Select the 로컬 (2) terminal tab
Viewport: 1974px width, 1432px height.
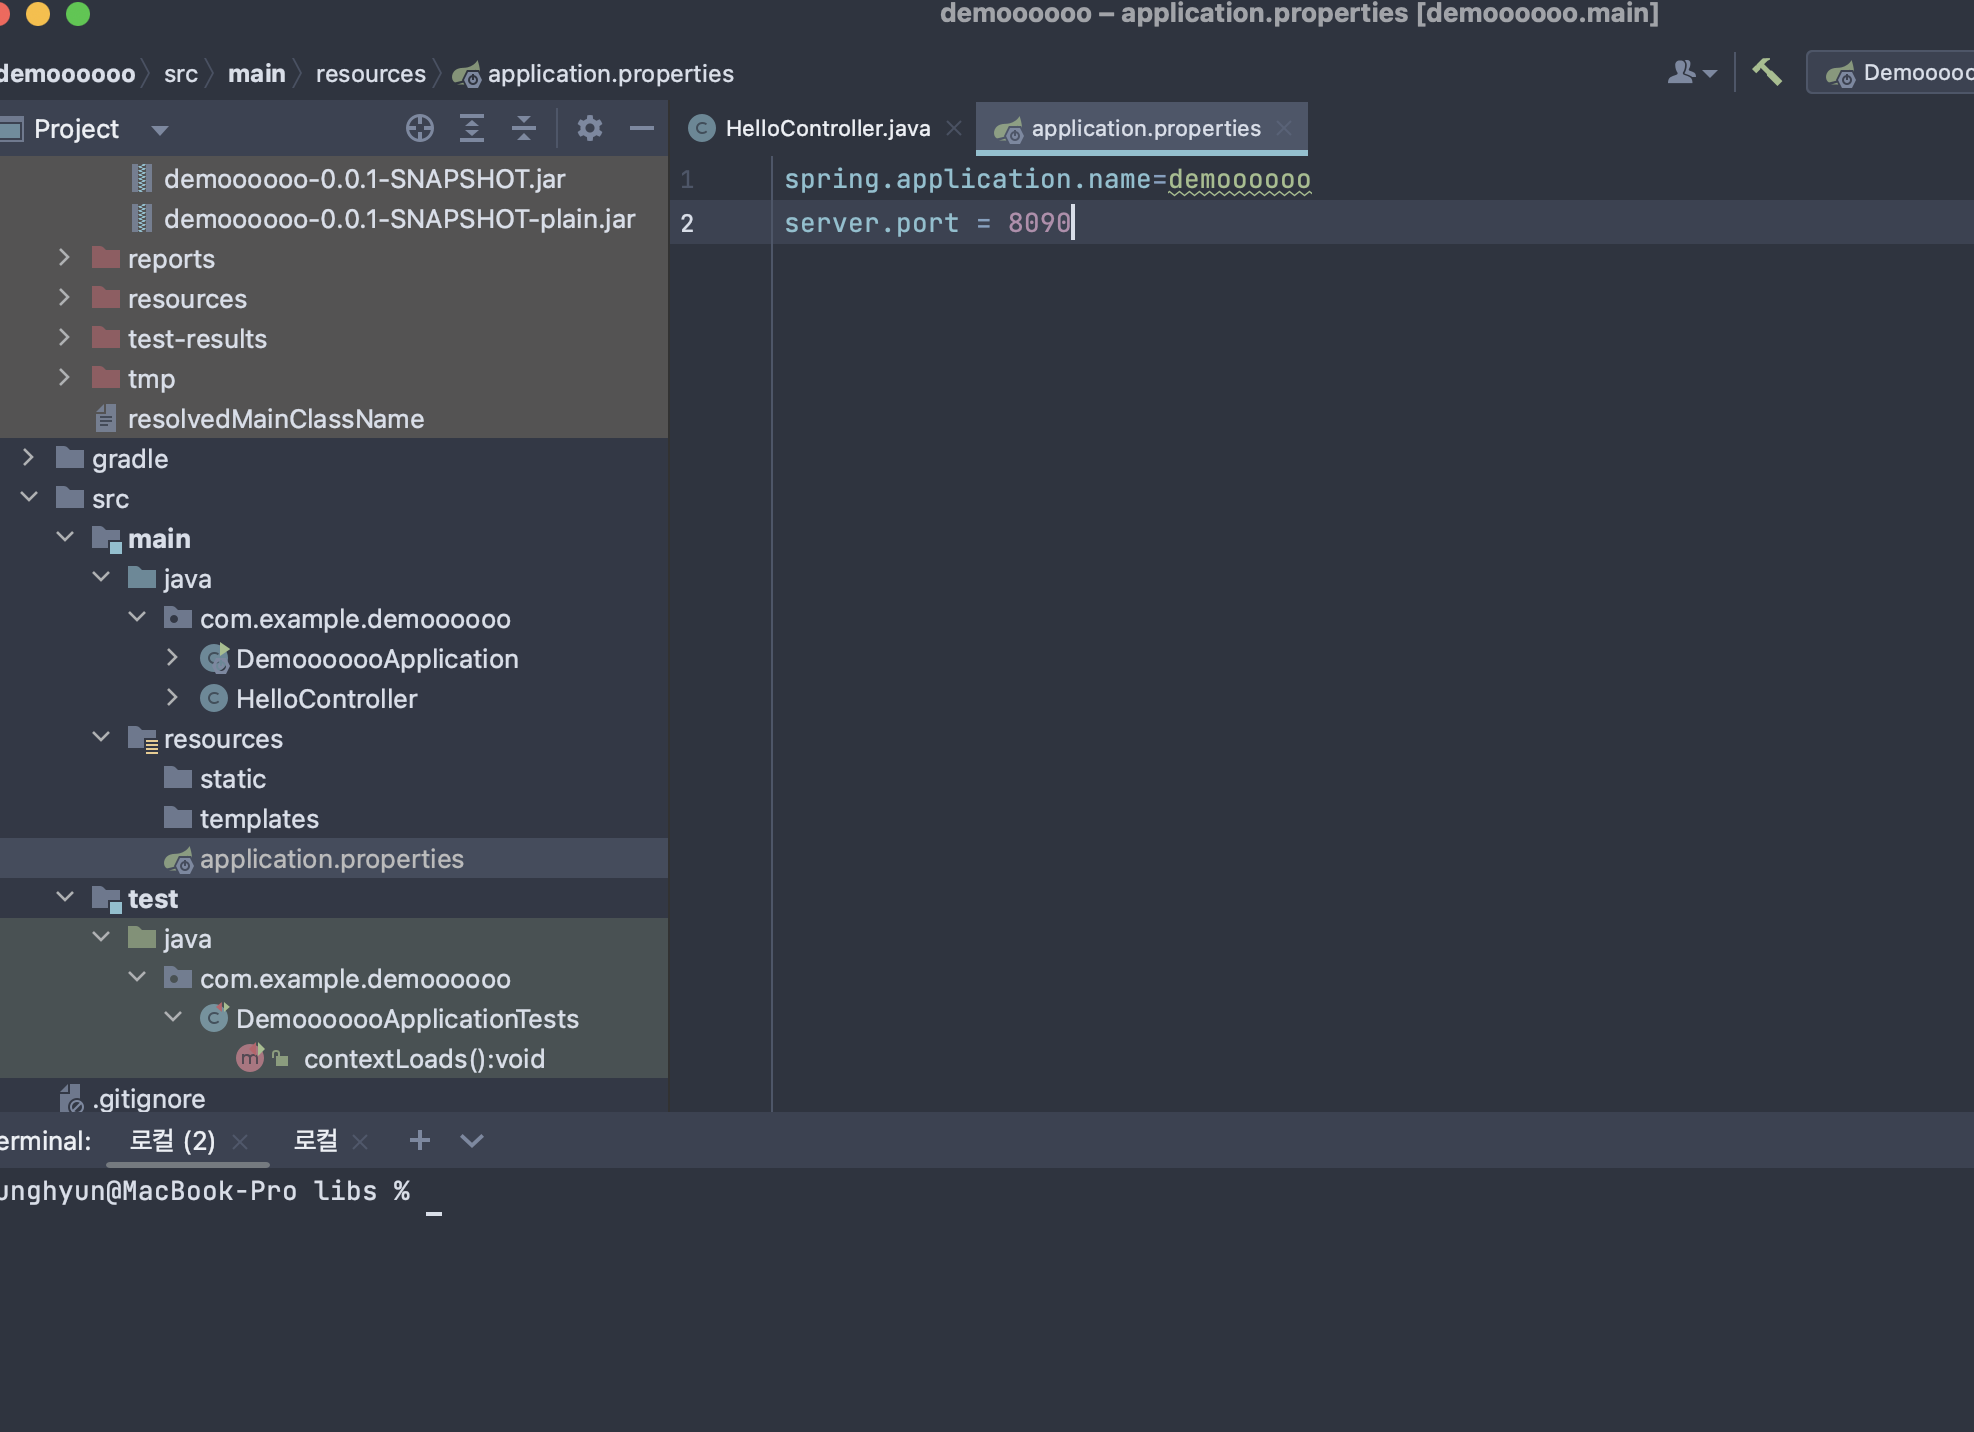[x=172, y=1140]
